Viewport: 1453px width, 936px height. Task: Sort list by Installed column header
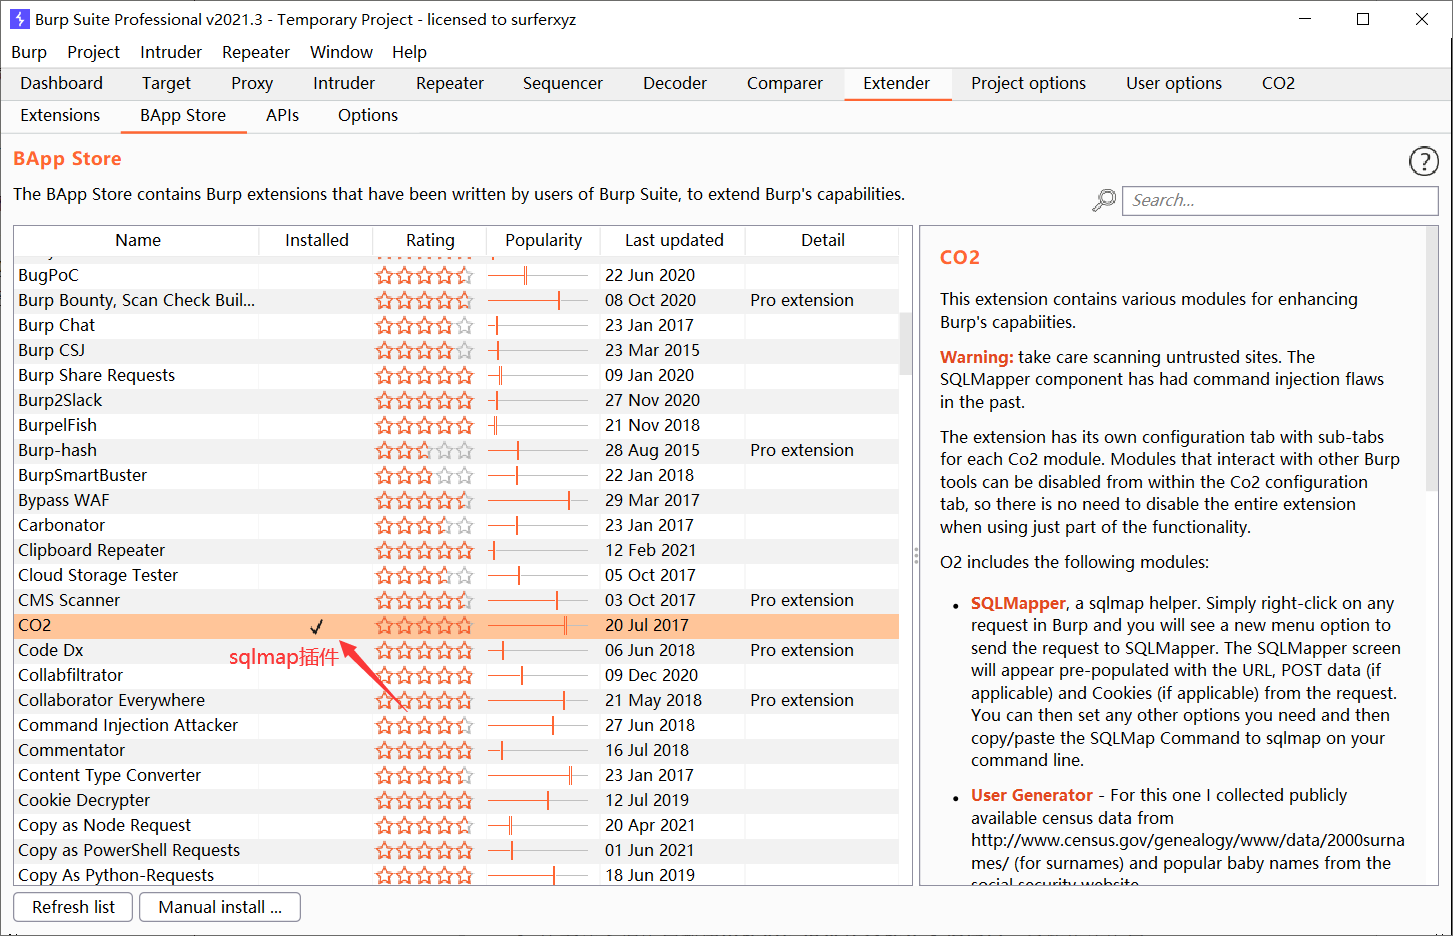pyautogui.click(x=316, y=240)
